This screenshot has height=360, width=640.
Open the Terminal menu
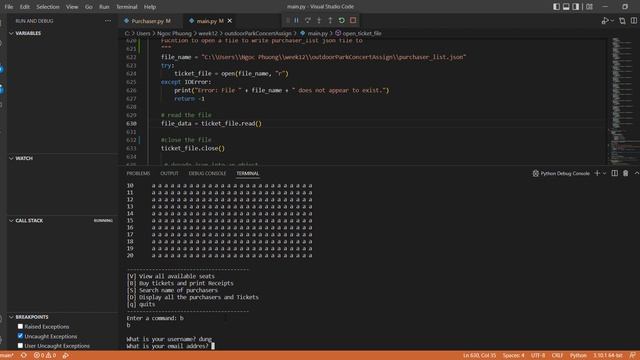pyautogui.click(x=127, y=7)
